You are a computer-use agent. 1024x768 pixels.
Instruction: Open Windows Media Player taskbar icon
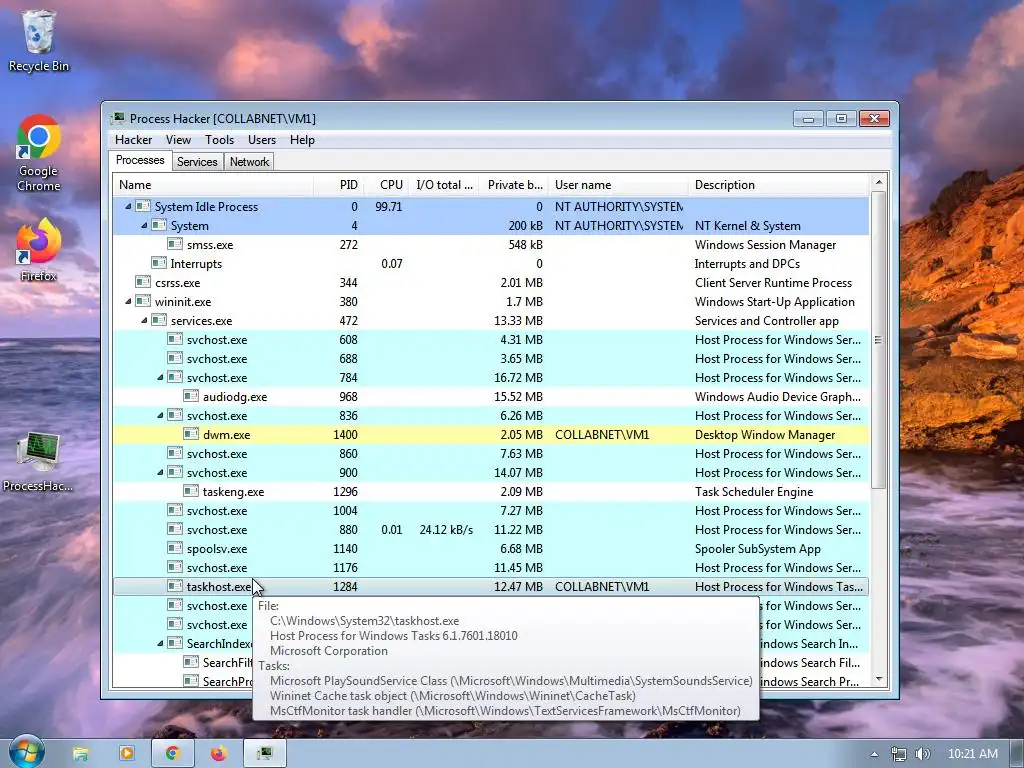point(127,754)
